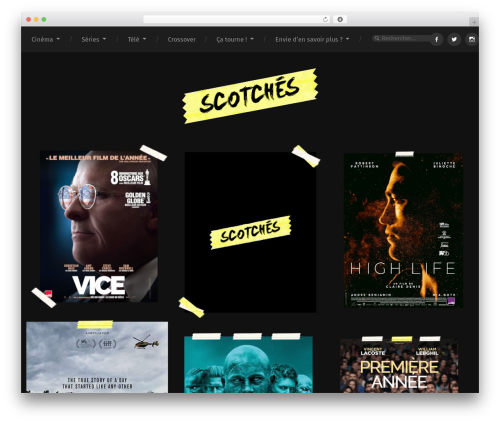The image size is (500, 423).
Task: Open the High Life movie poster
Action: pos(403,230)
